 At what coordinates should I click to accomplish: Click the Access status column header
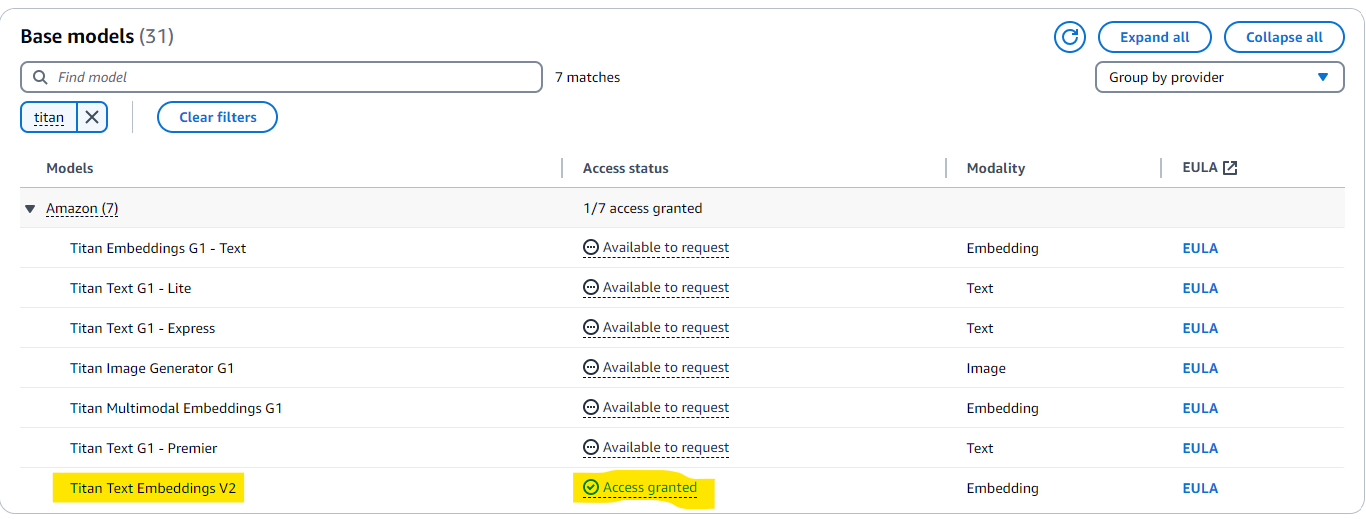pos(626,168)
